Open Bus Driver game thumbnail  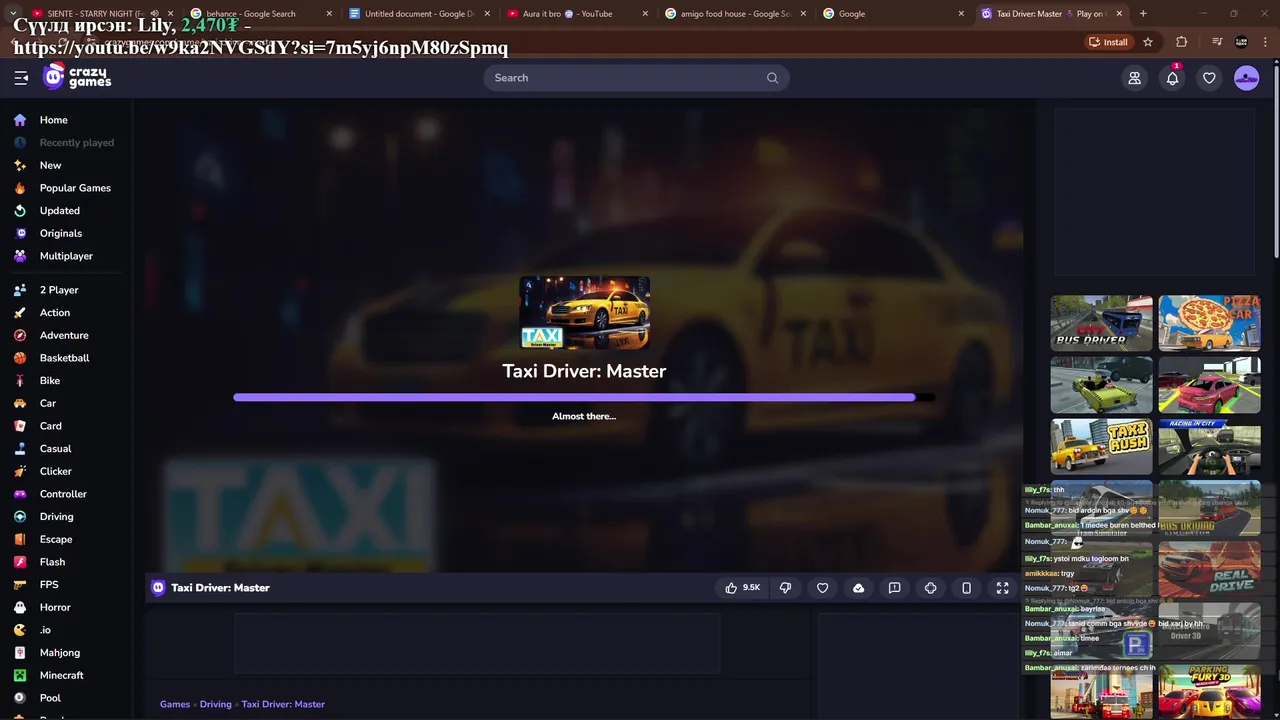1101,323
